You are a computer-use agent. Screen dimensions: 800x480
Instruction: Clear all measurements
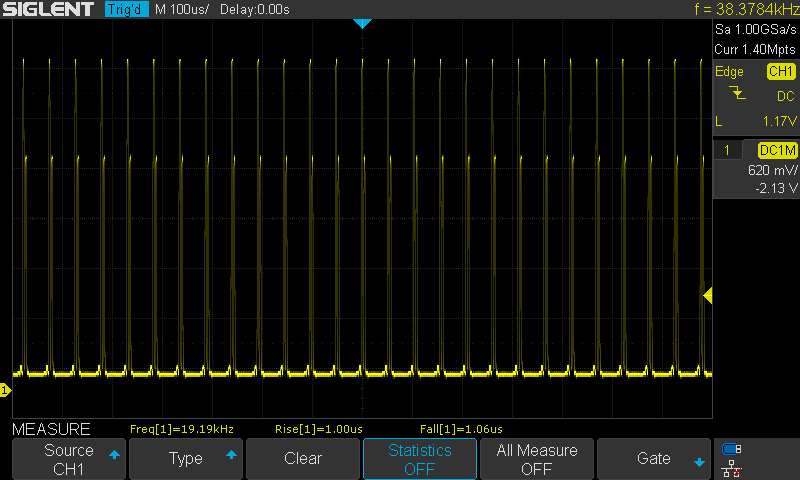303,459
